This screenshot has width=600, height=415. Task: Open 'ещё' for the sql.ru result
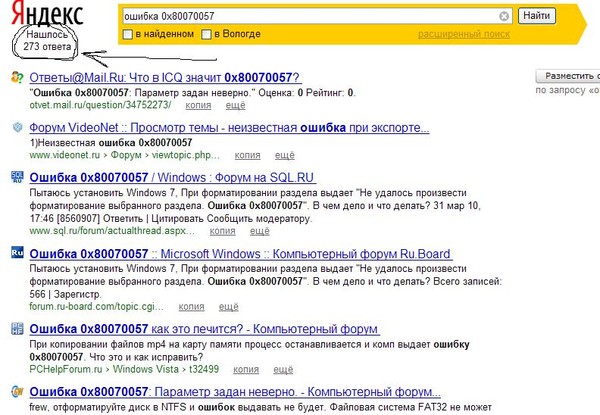tap(260, 231)
